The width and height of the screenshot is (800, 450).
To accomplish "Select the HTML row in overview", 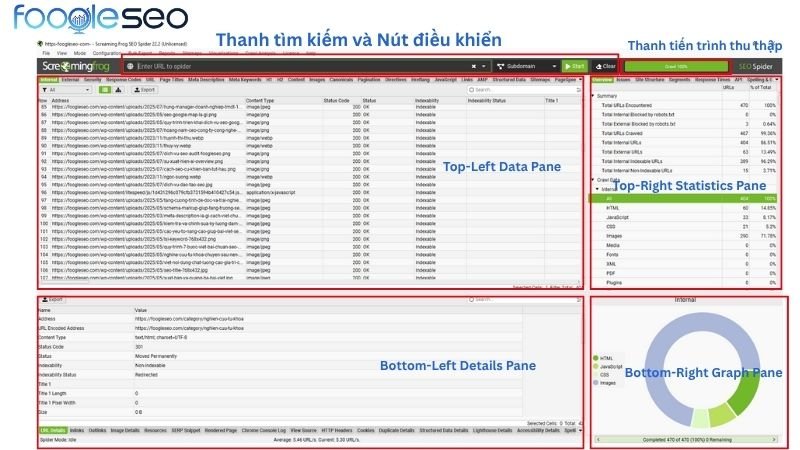I will (685, 208).
